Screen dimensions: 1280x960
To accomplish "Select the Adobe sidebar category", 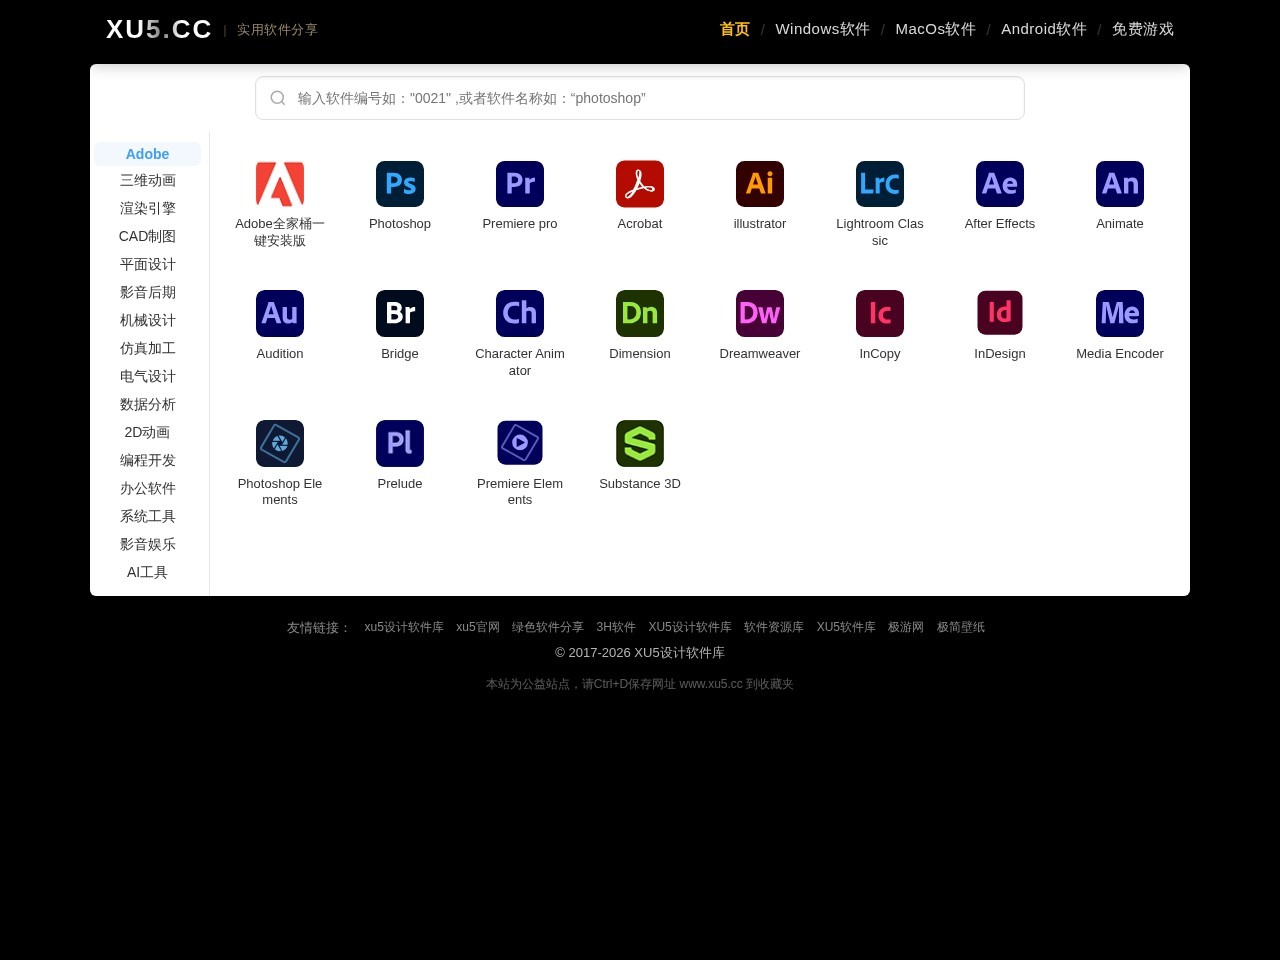I will [x=147, y=154].
